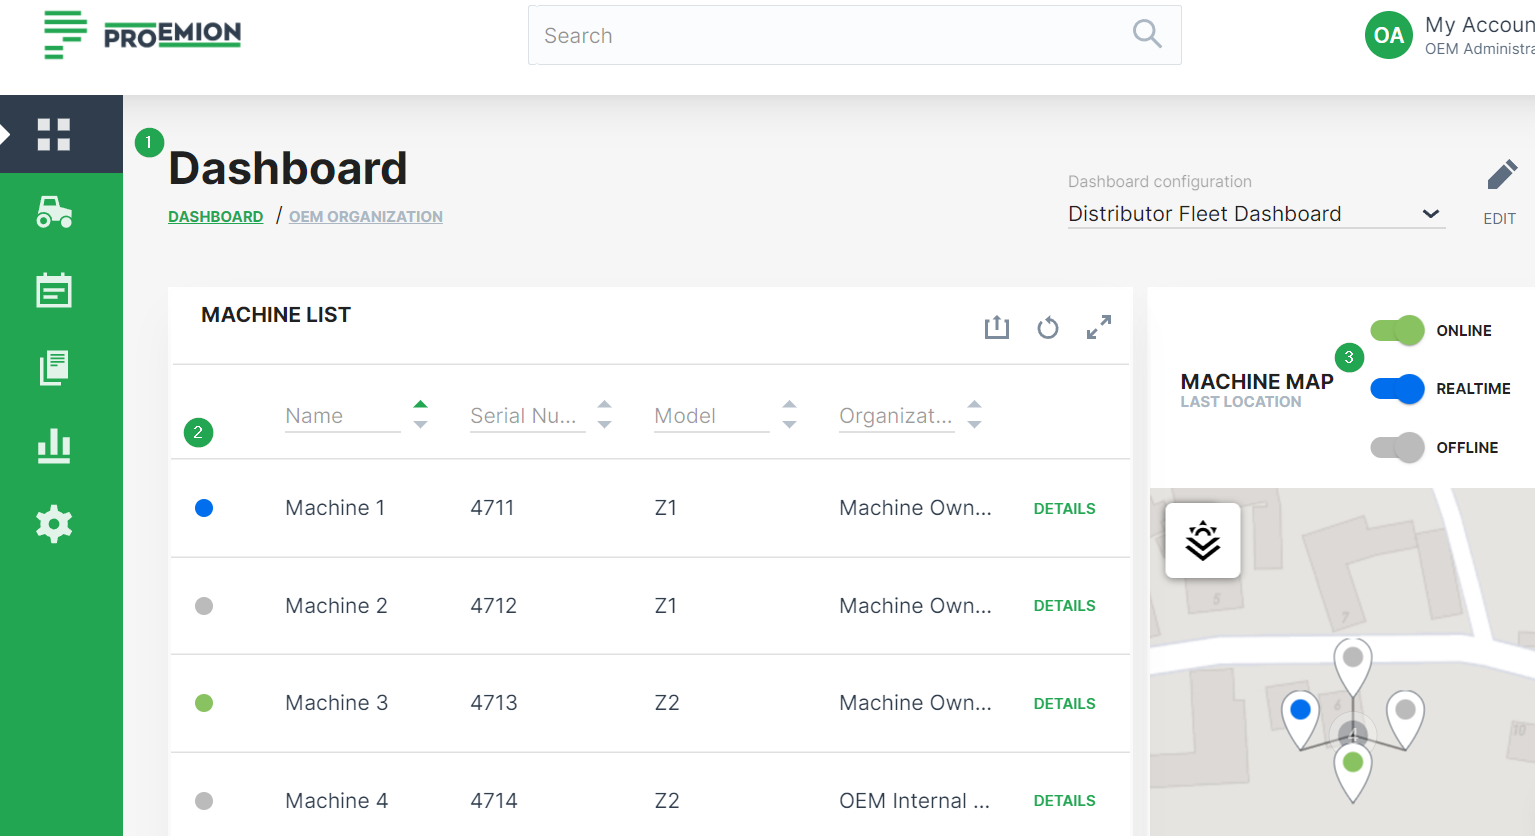Open the bar chart statistics icon

[x=54, y=446]
